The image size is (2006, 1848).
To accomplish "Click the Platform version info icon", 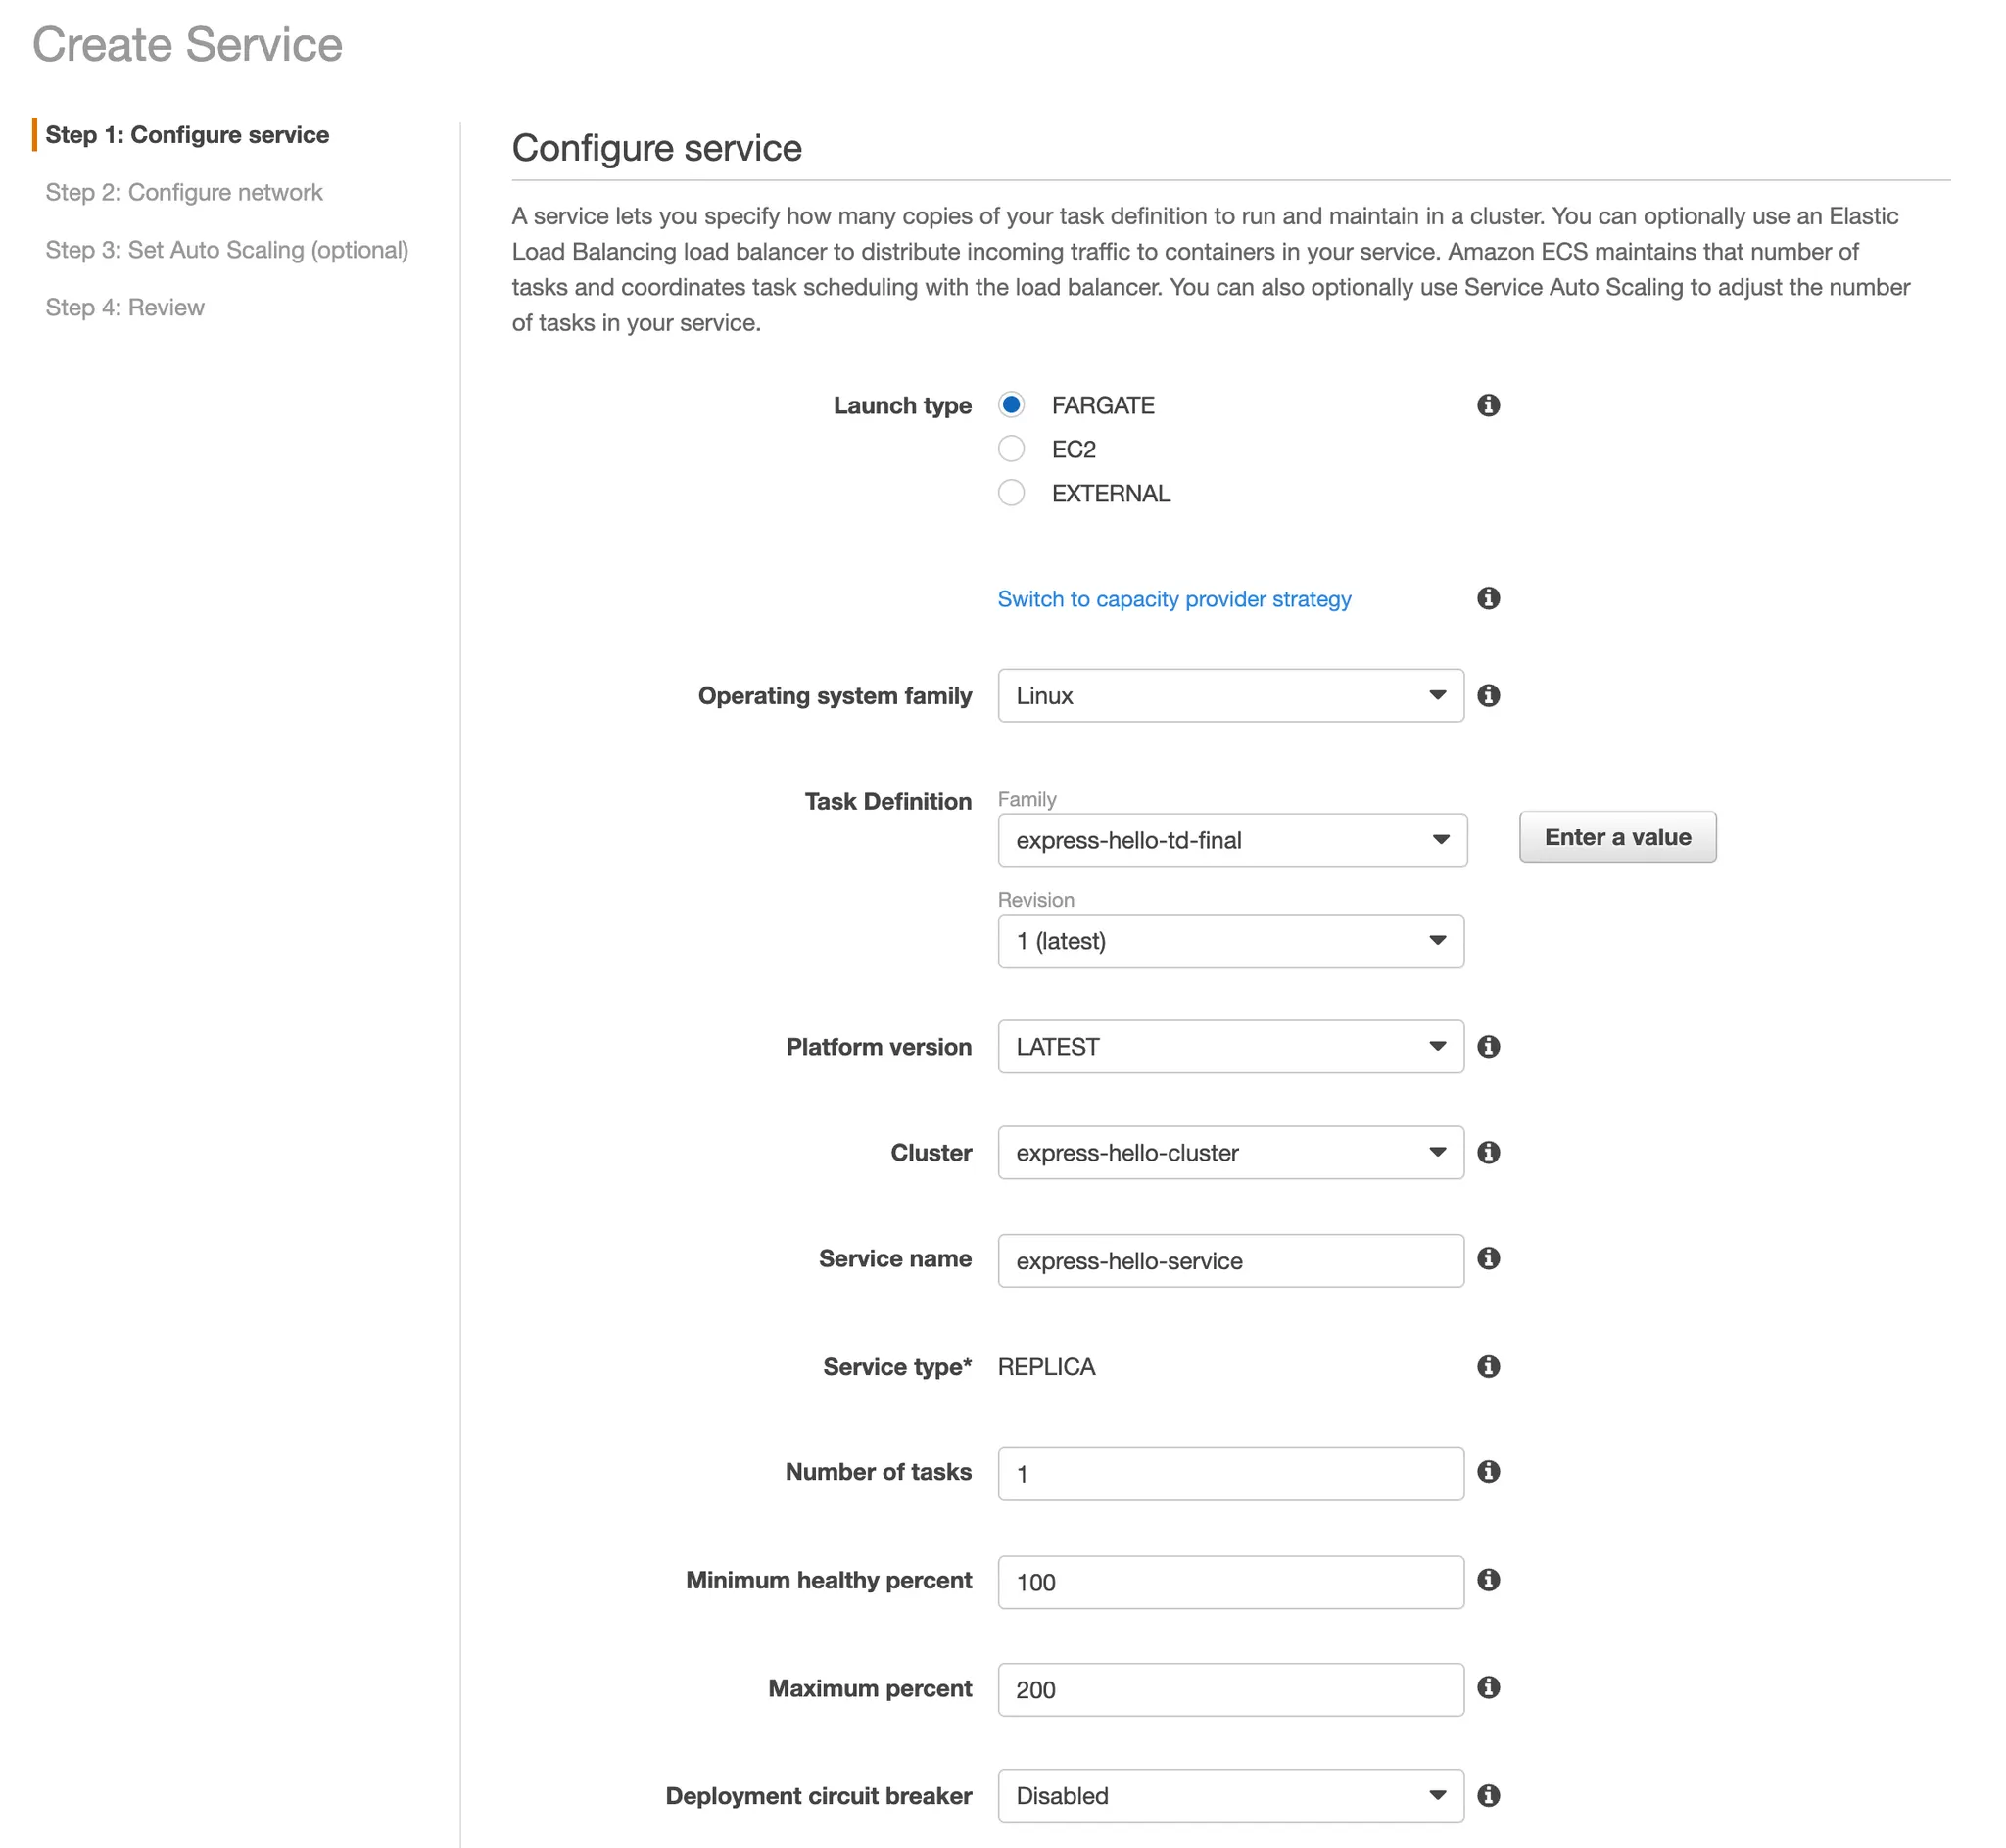I will tap(1488, 1046).
